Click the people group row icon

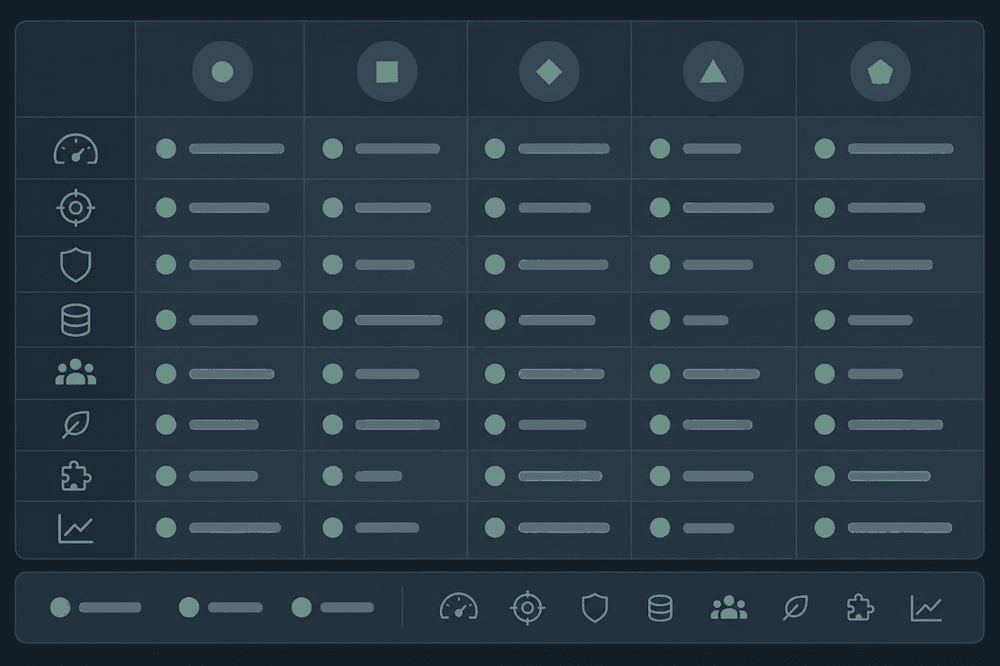pyautogui.click(x=75, y=373)
